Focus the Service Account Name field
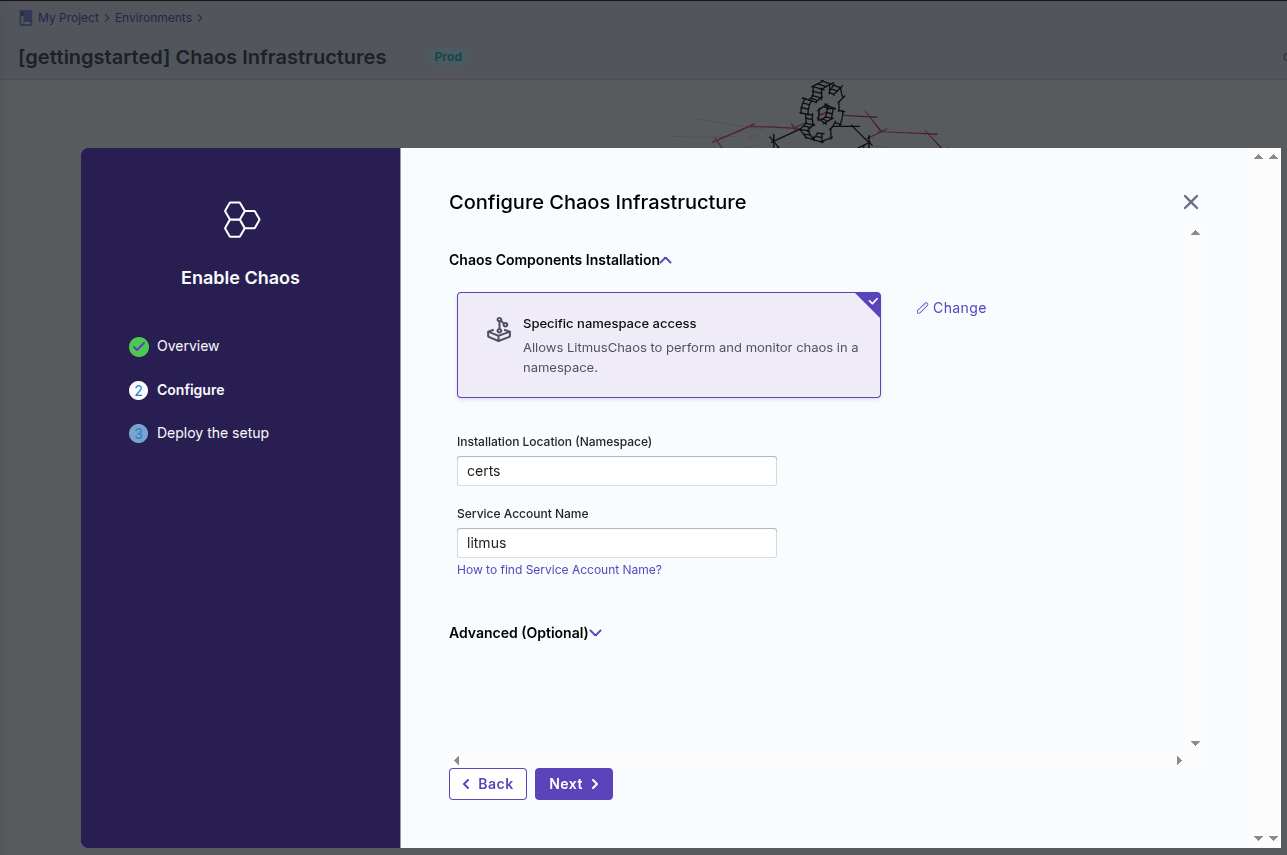This screenshot has height=855, width=1287. (616, 543)
